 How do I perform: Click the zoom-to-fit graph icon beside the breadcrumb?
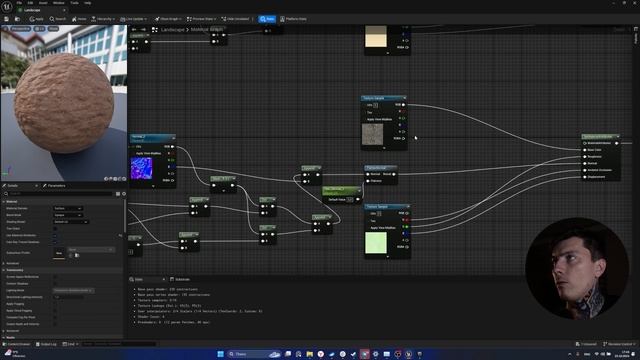pos(155,29)
